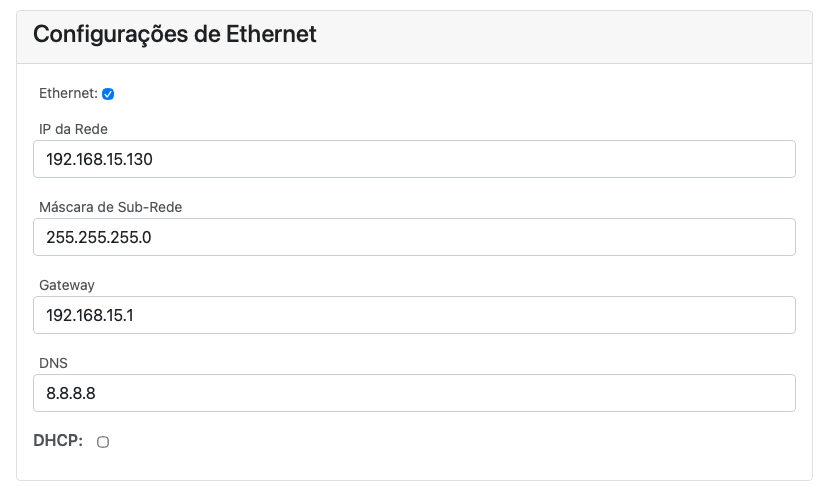
Task: Click the "Ethernet:" label text
Action: tap(67, 93)
